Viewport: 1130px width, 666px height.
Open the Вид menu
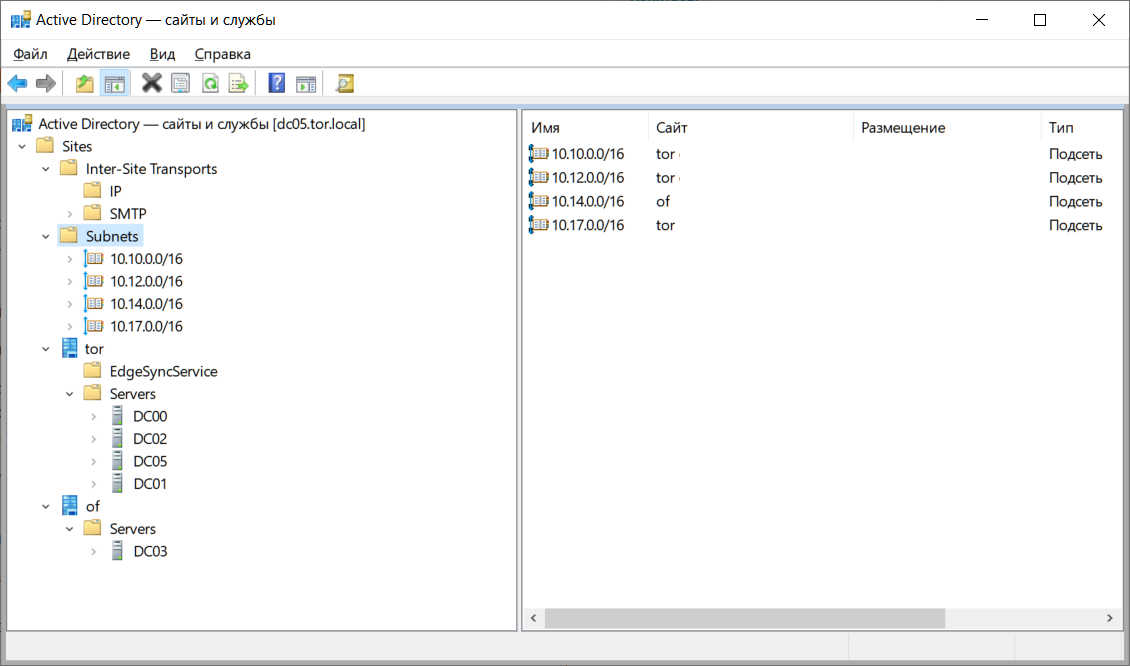coord(162,54)
